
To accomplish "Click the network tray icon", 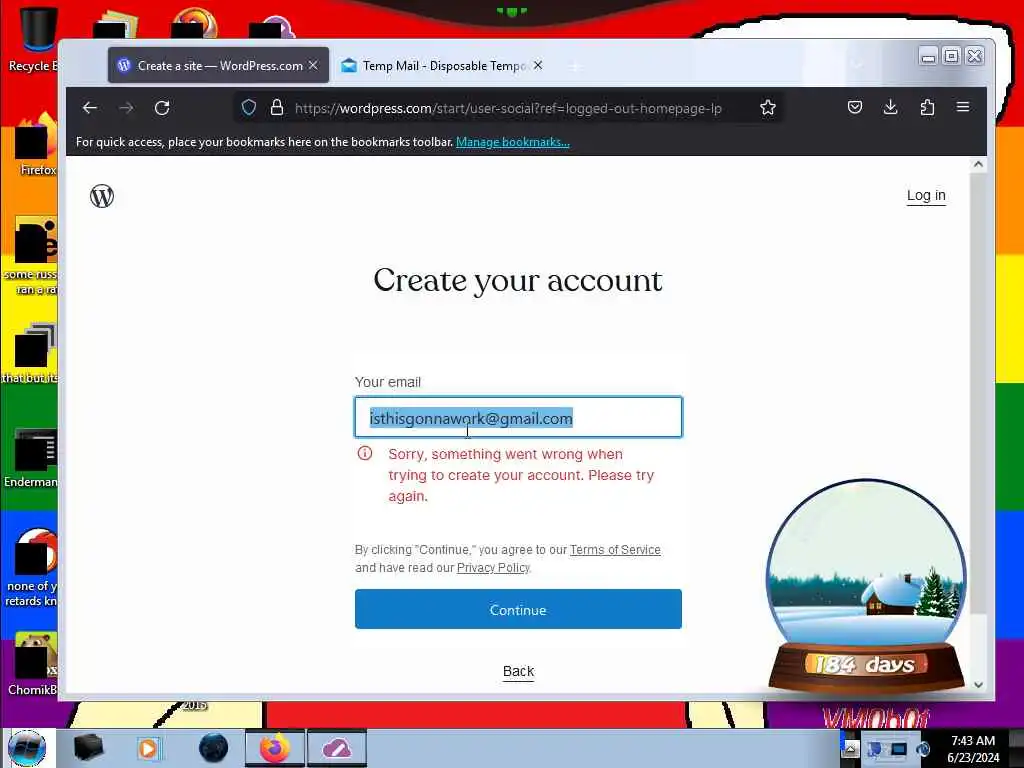I will [899, 749].
